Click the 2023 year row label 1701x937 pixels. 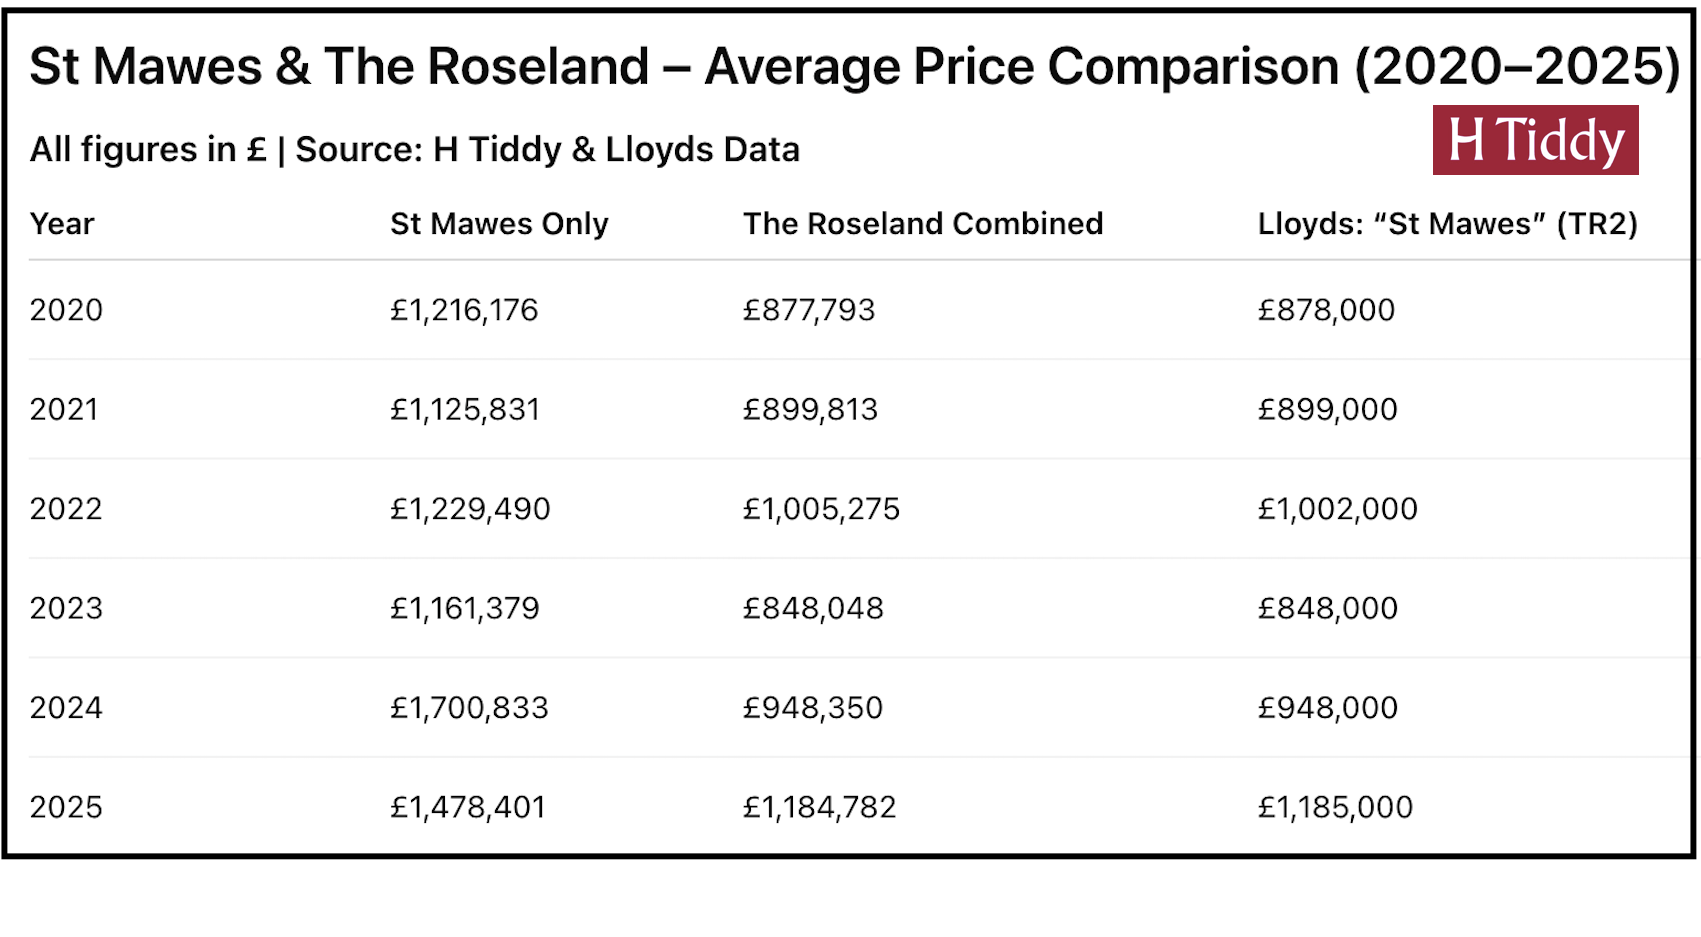click(x=66, y=609)
